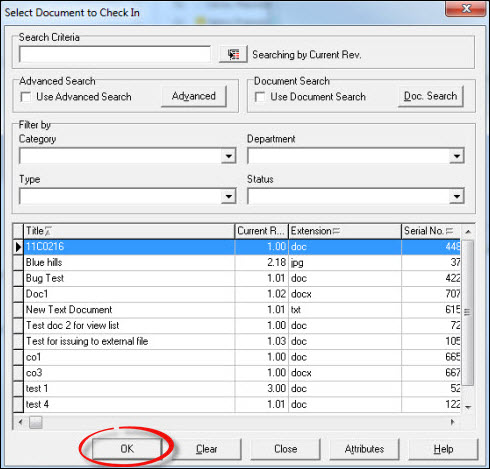The width and height of the screenshot is (490, 469).
Task: Enable the Use Advanced Search checkbox
Action: 26,97
